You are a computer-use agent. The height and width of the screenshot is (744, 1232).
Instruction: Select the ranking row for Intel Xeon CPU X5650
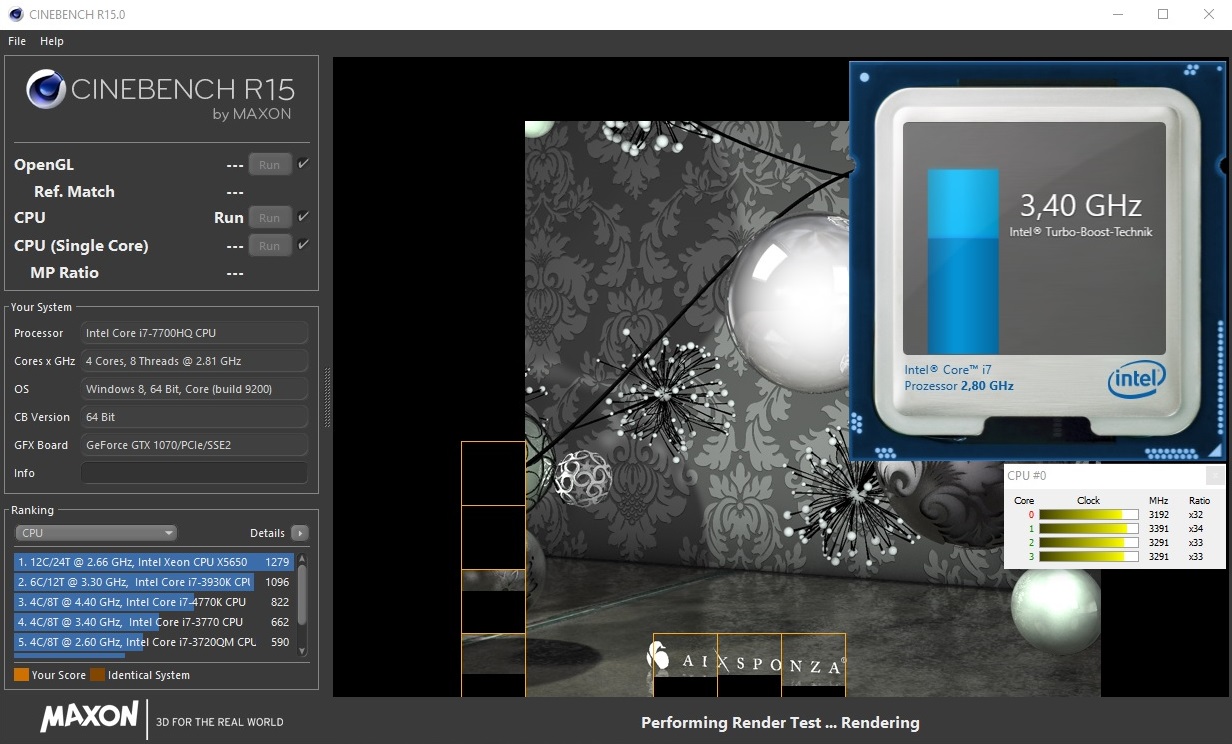(154, 562)
